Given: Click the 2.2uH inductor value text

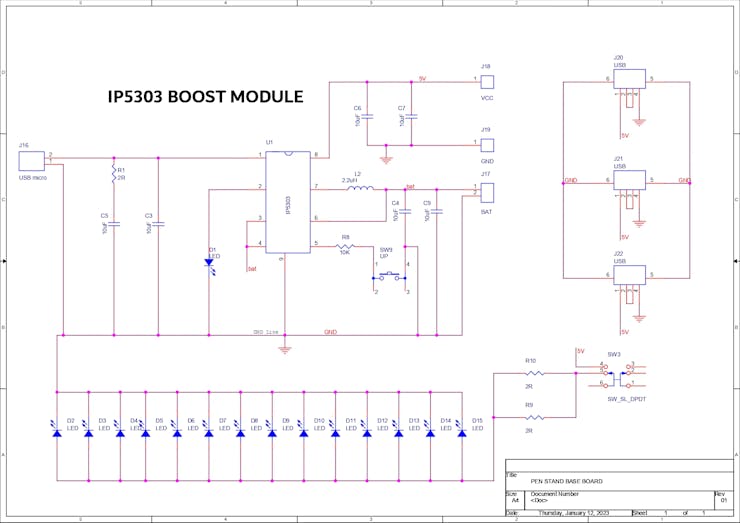Looking at the screenshot, I should (x=350, y=180).
